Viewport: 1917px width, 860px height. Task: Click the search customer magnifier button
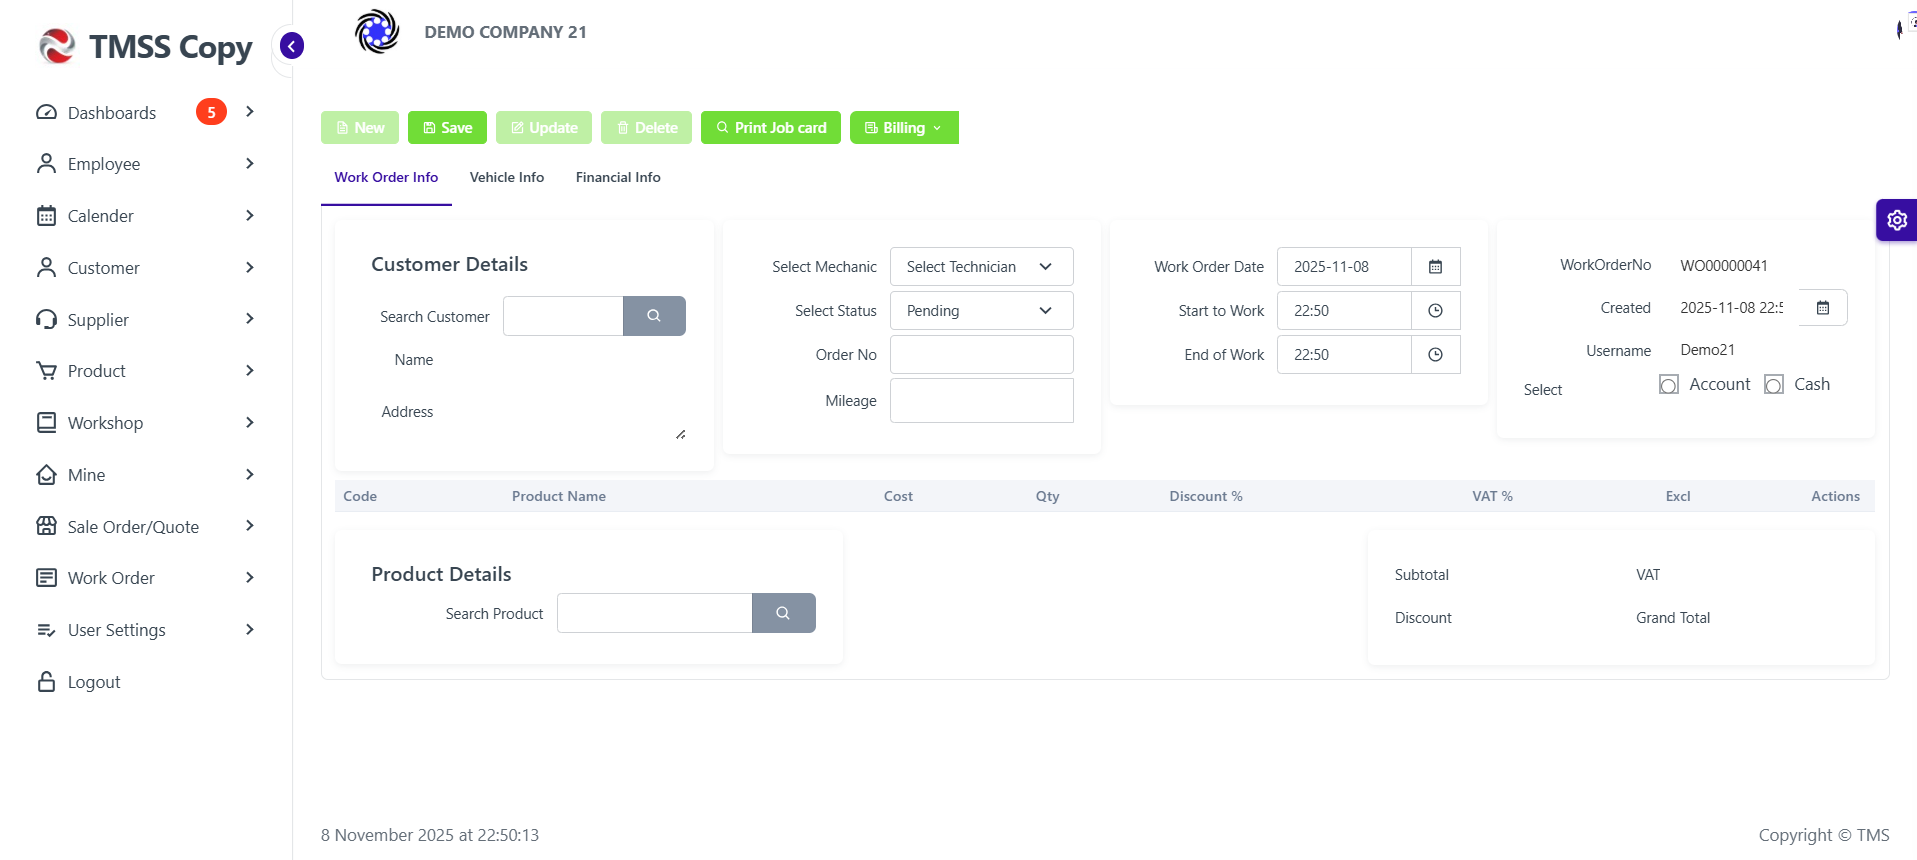[654, 316]
